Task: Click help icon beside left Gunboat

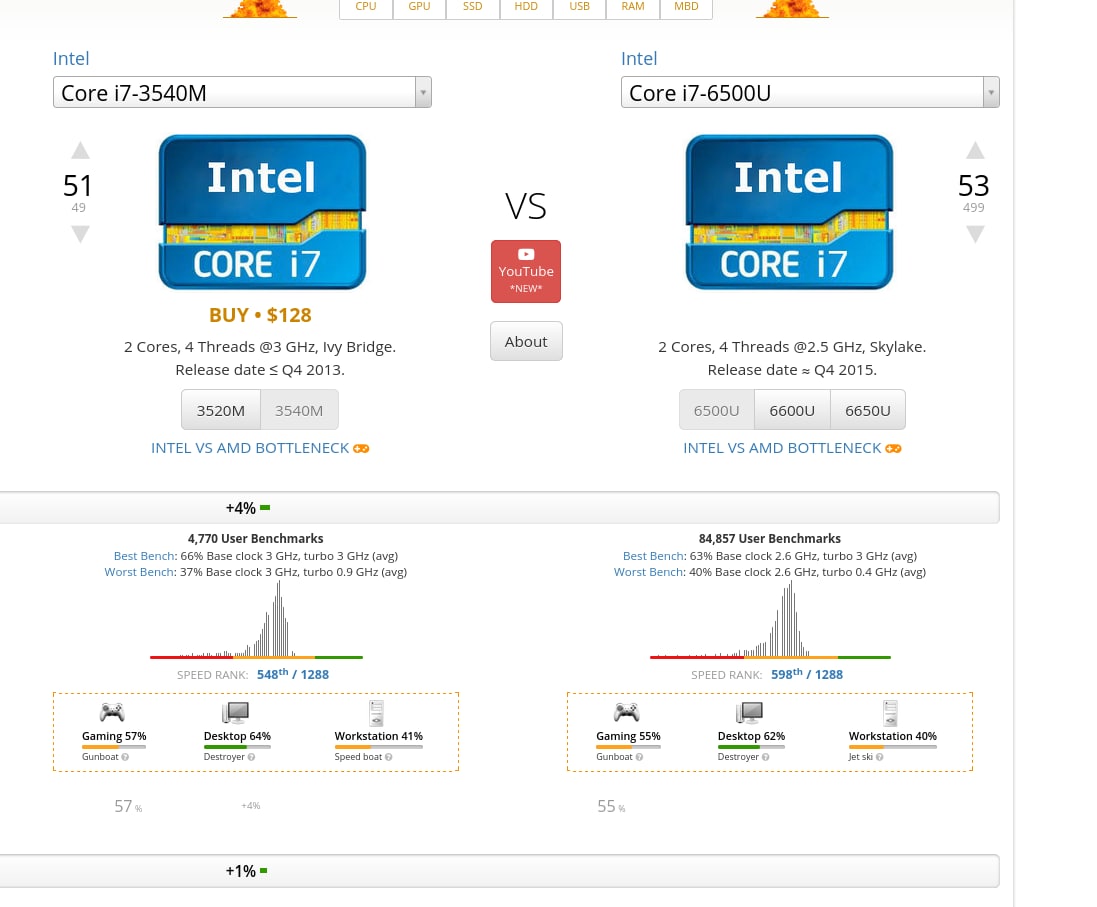Action: click(x=125, y=757)
